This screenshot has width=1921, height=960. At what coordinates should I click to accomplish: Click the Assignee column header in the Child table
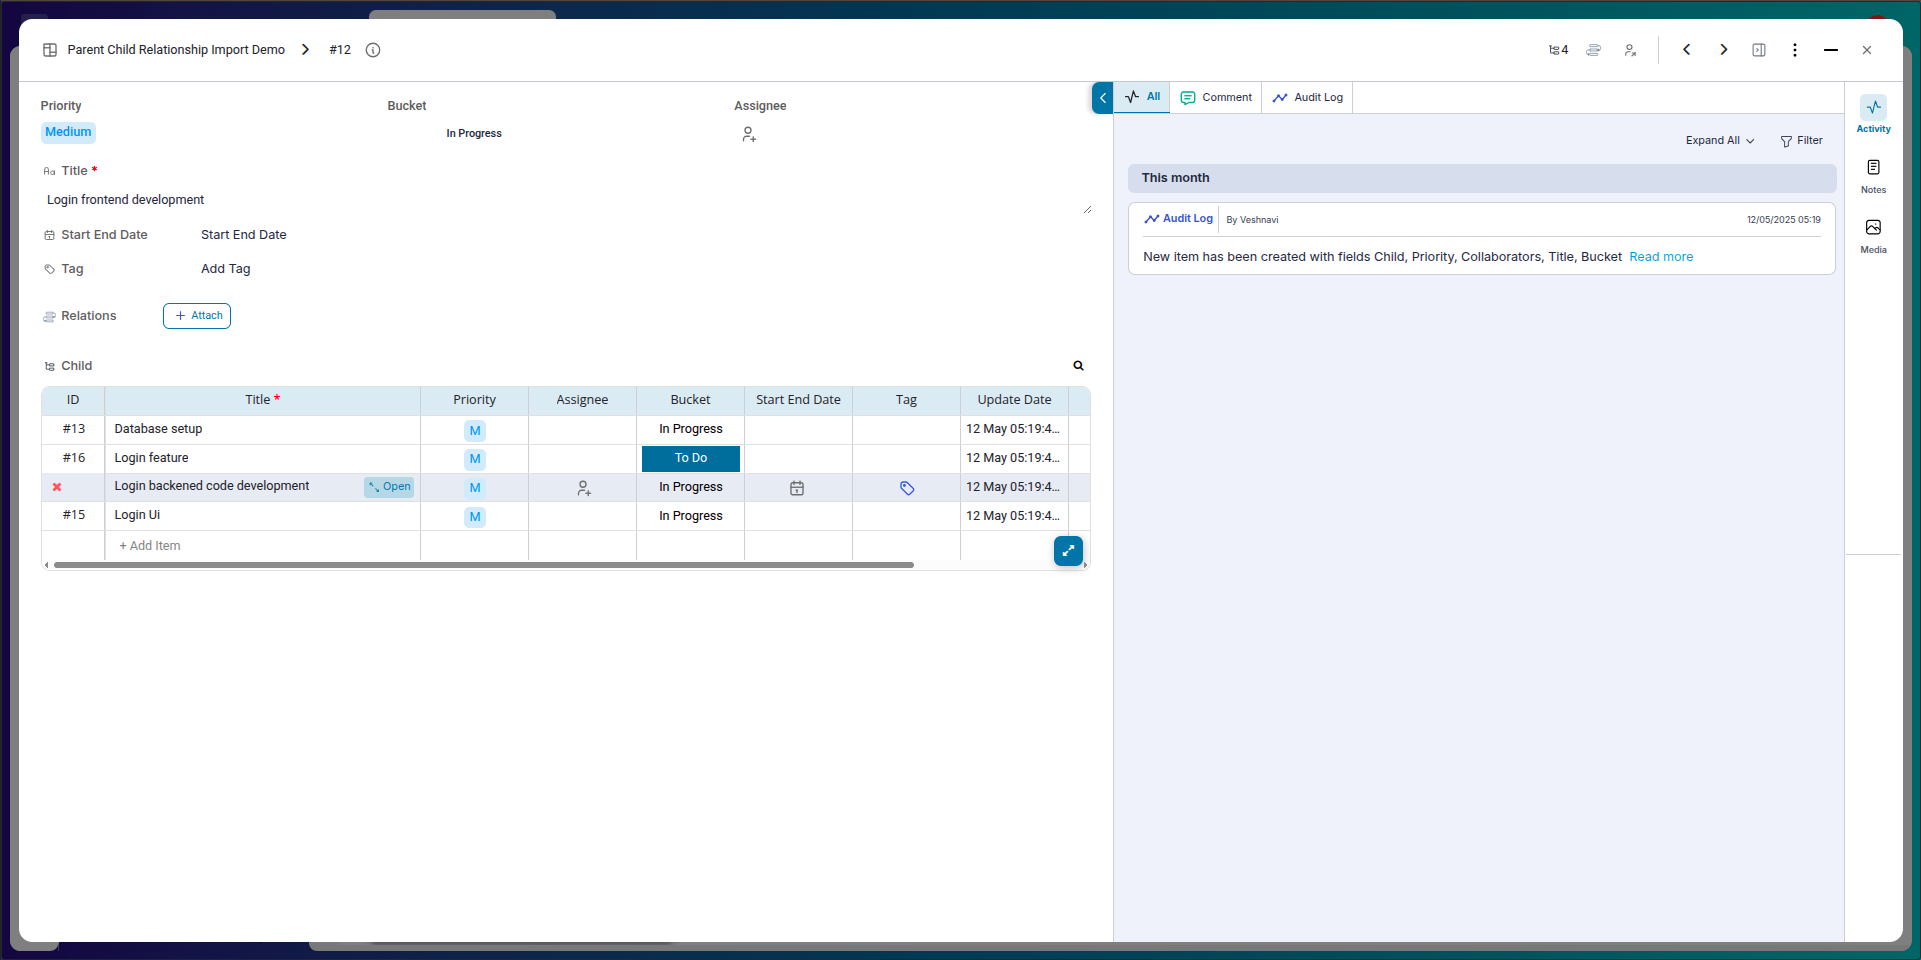tap(582, 400)
